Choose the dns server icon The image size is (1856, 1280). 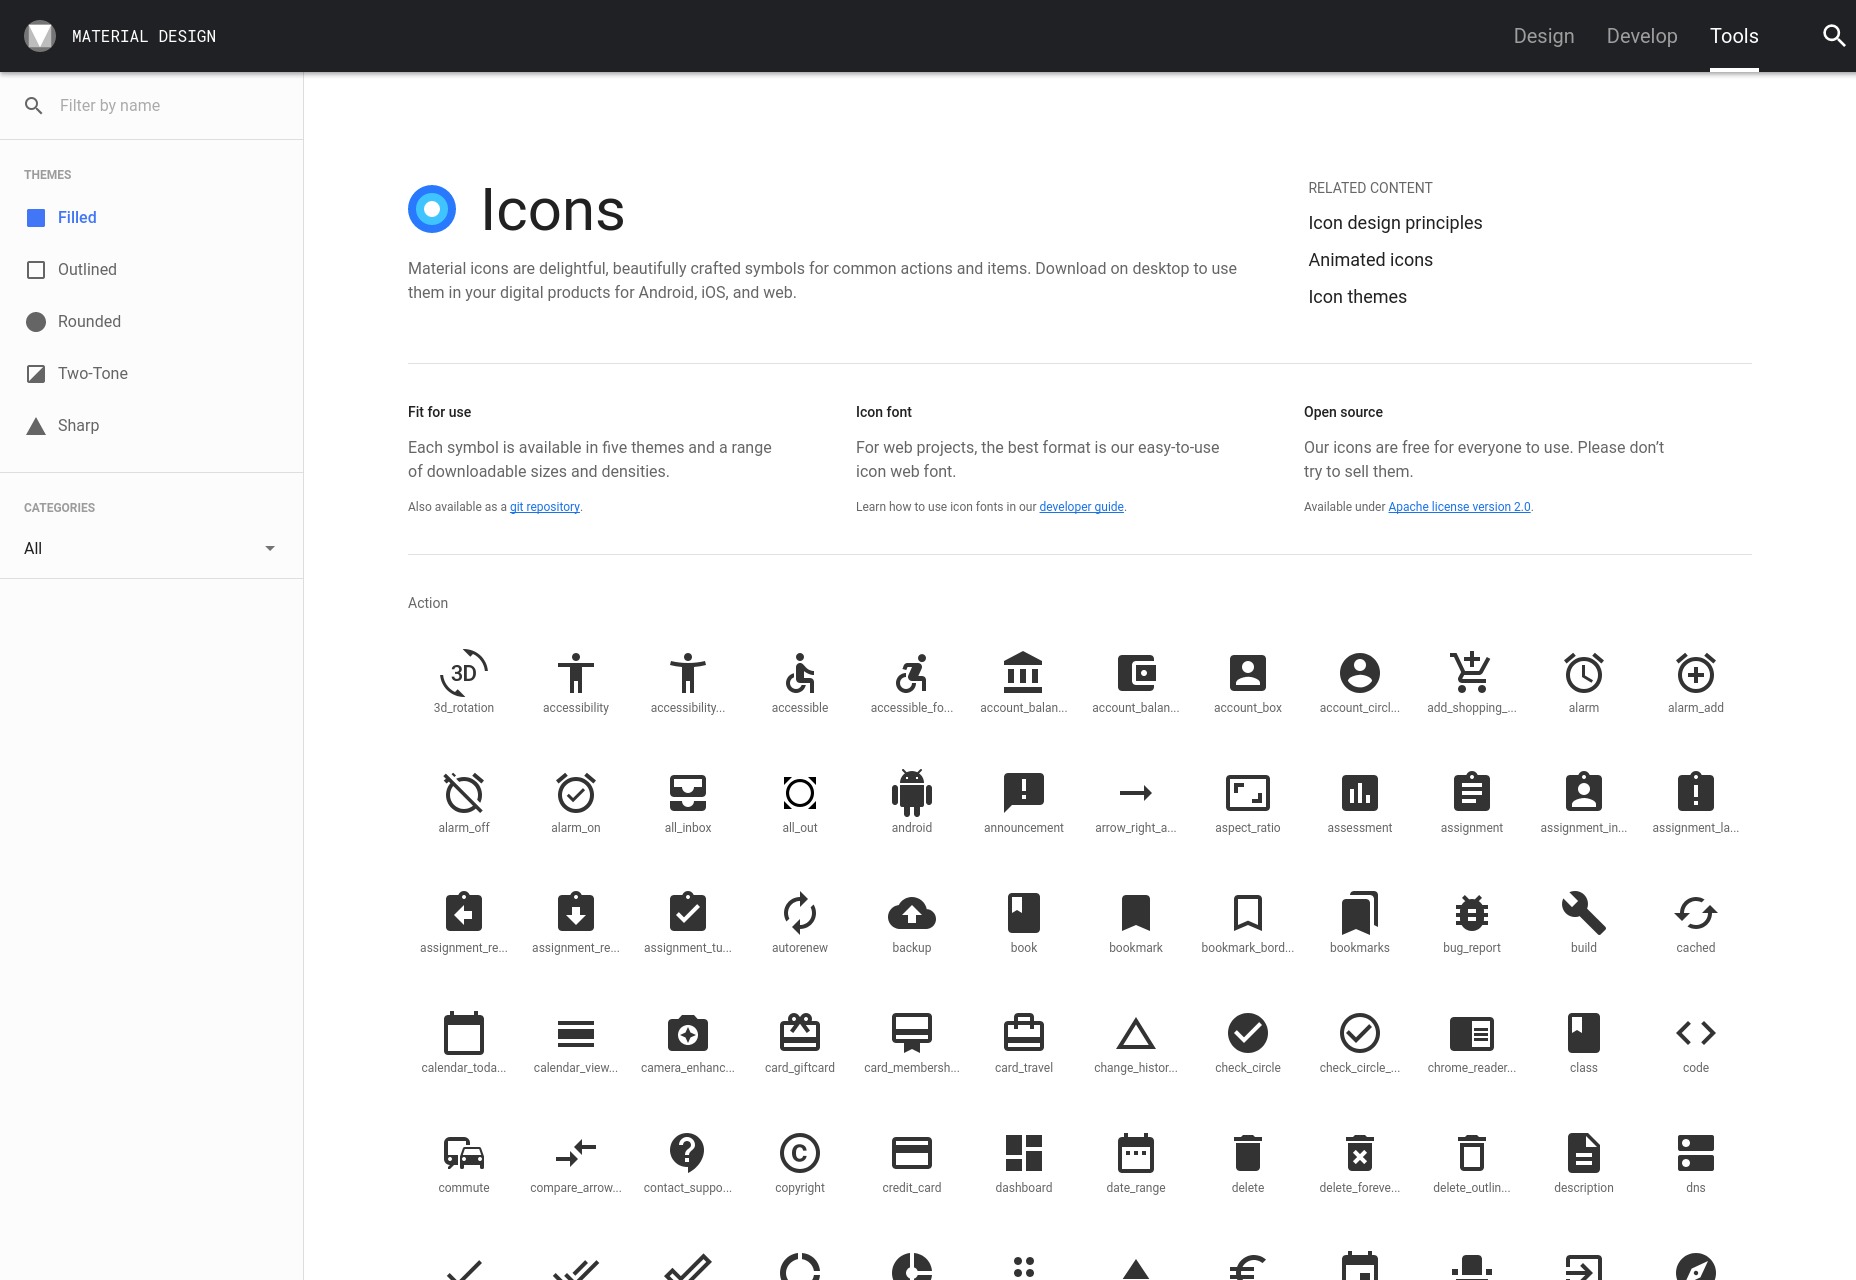1696,1153
